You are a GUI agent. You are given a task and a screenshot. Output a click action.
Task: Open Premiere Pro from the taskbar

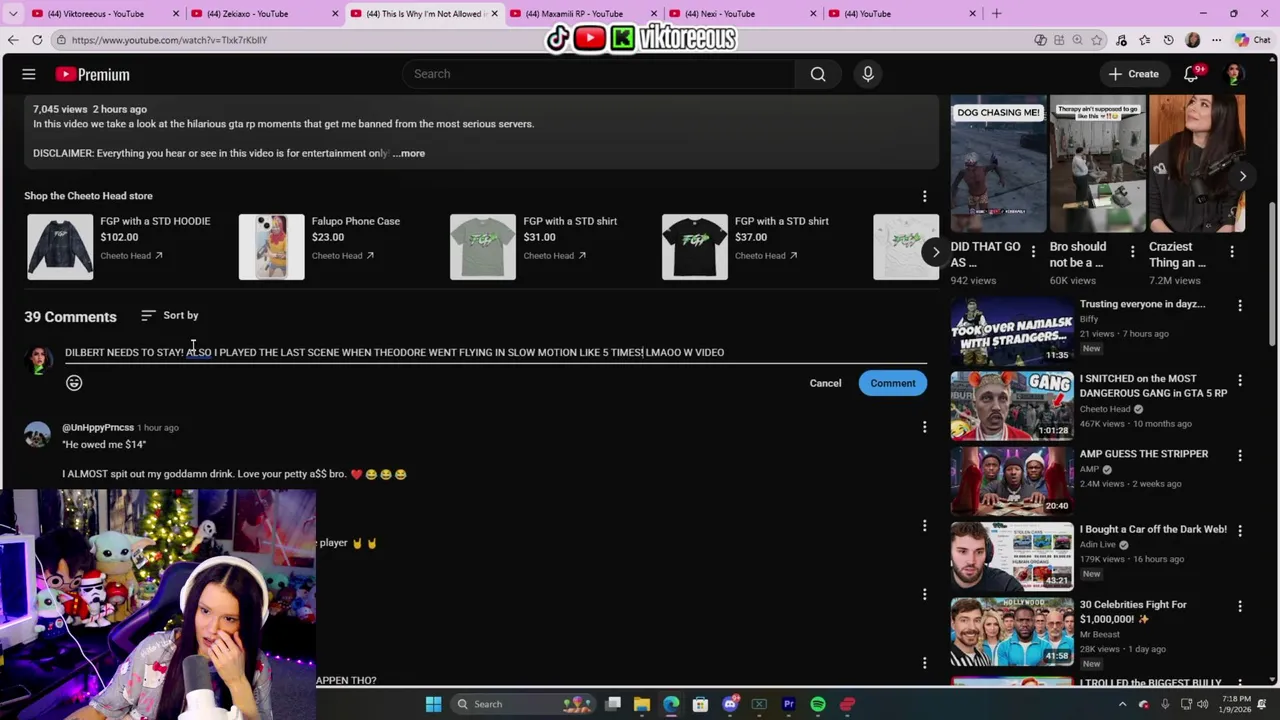[x=789, y=704]
